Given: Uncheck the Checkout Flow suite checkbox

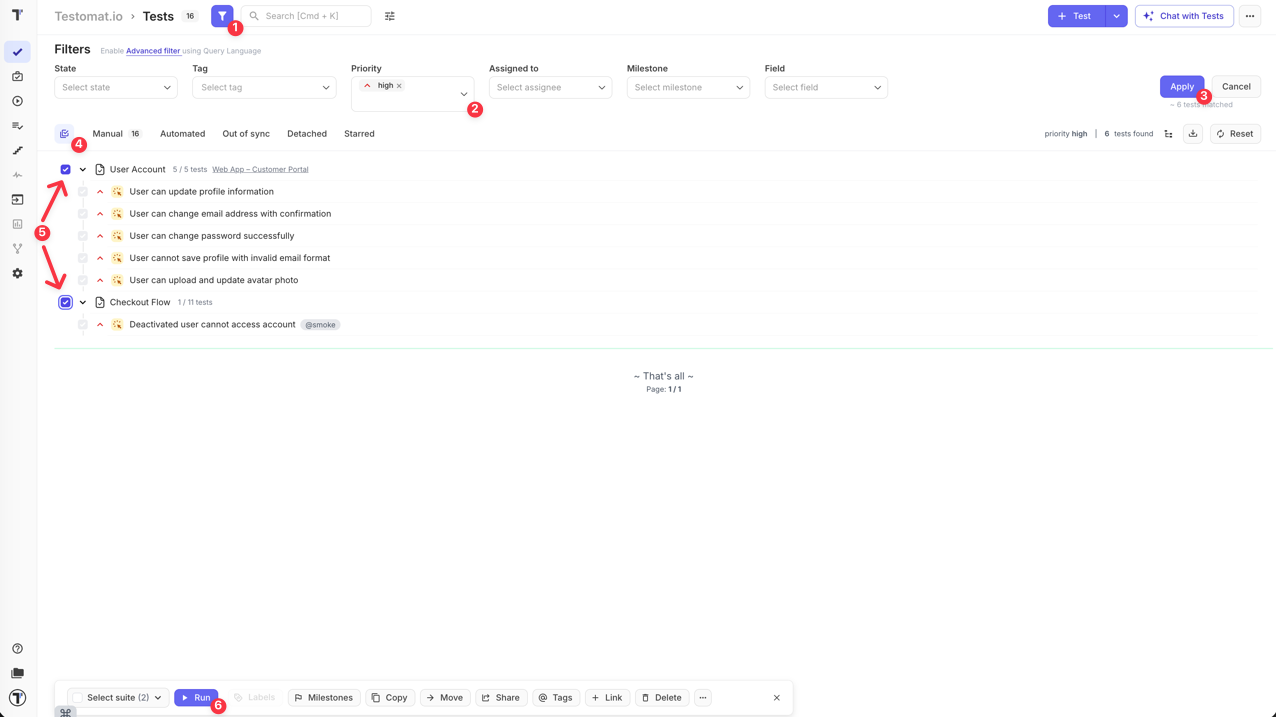Looking at the screenshot, I should (x=66, y=302).
